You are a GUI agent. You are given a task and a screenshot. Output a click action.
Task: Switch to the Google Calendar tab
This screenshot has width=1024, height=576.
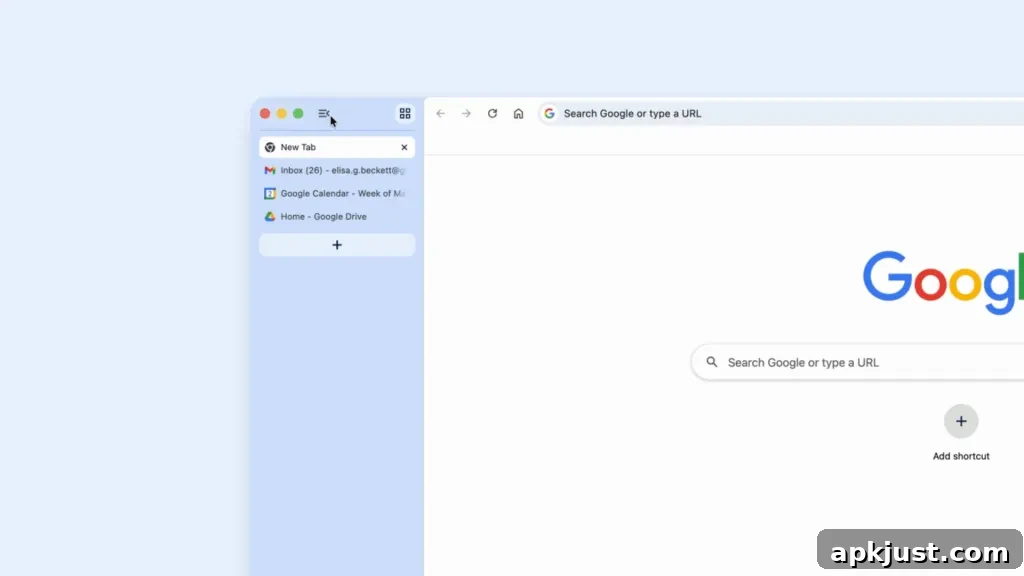[x=337, y=193]
